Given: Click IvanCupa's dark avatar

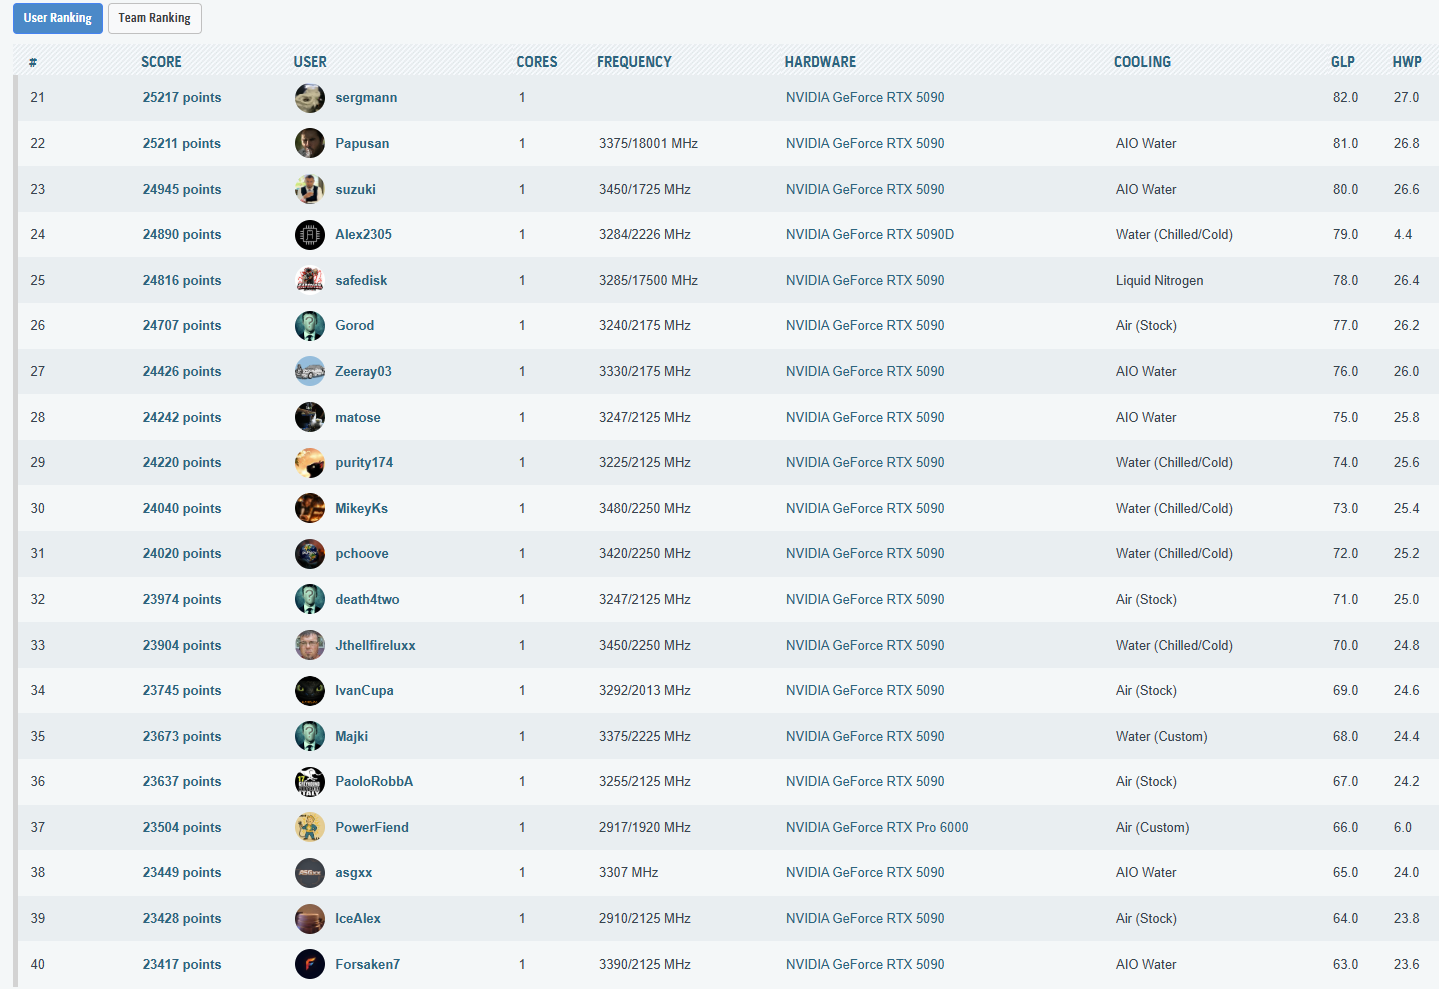Looking at the screenshot, I should (309, 690).
